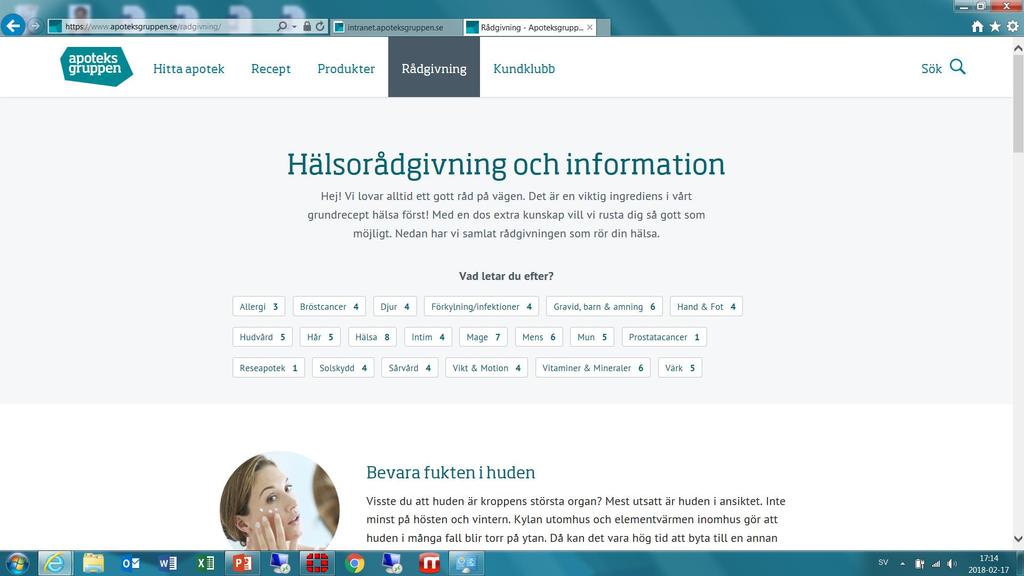Select the Hudvård tag
This screenshot has width=1024, height=576.
point(263,338)
